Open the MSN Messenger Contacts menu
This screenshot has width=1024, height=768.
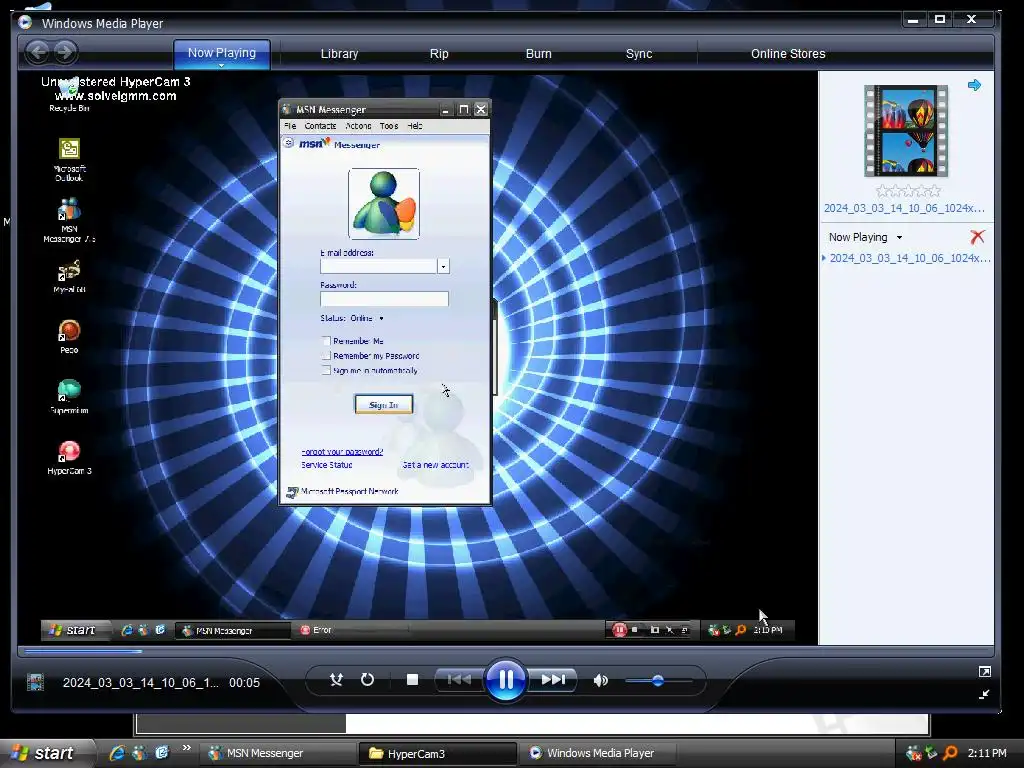coord(320,126)
